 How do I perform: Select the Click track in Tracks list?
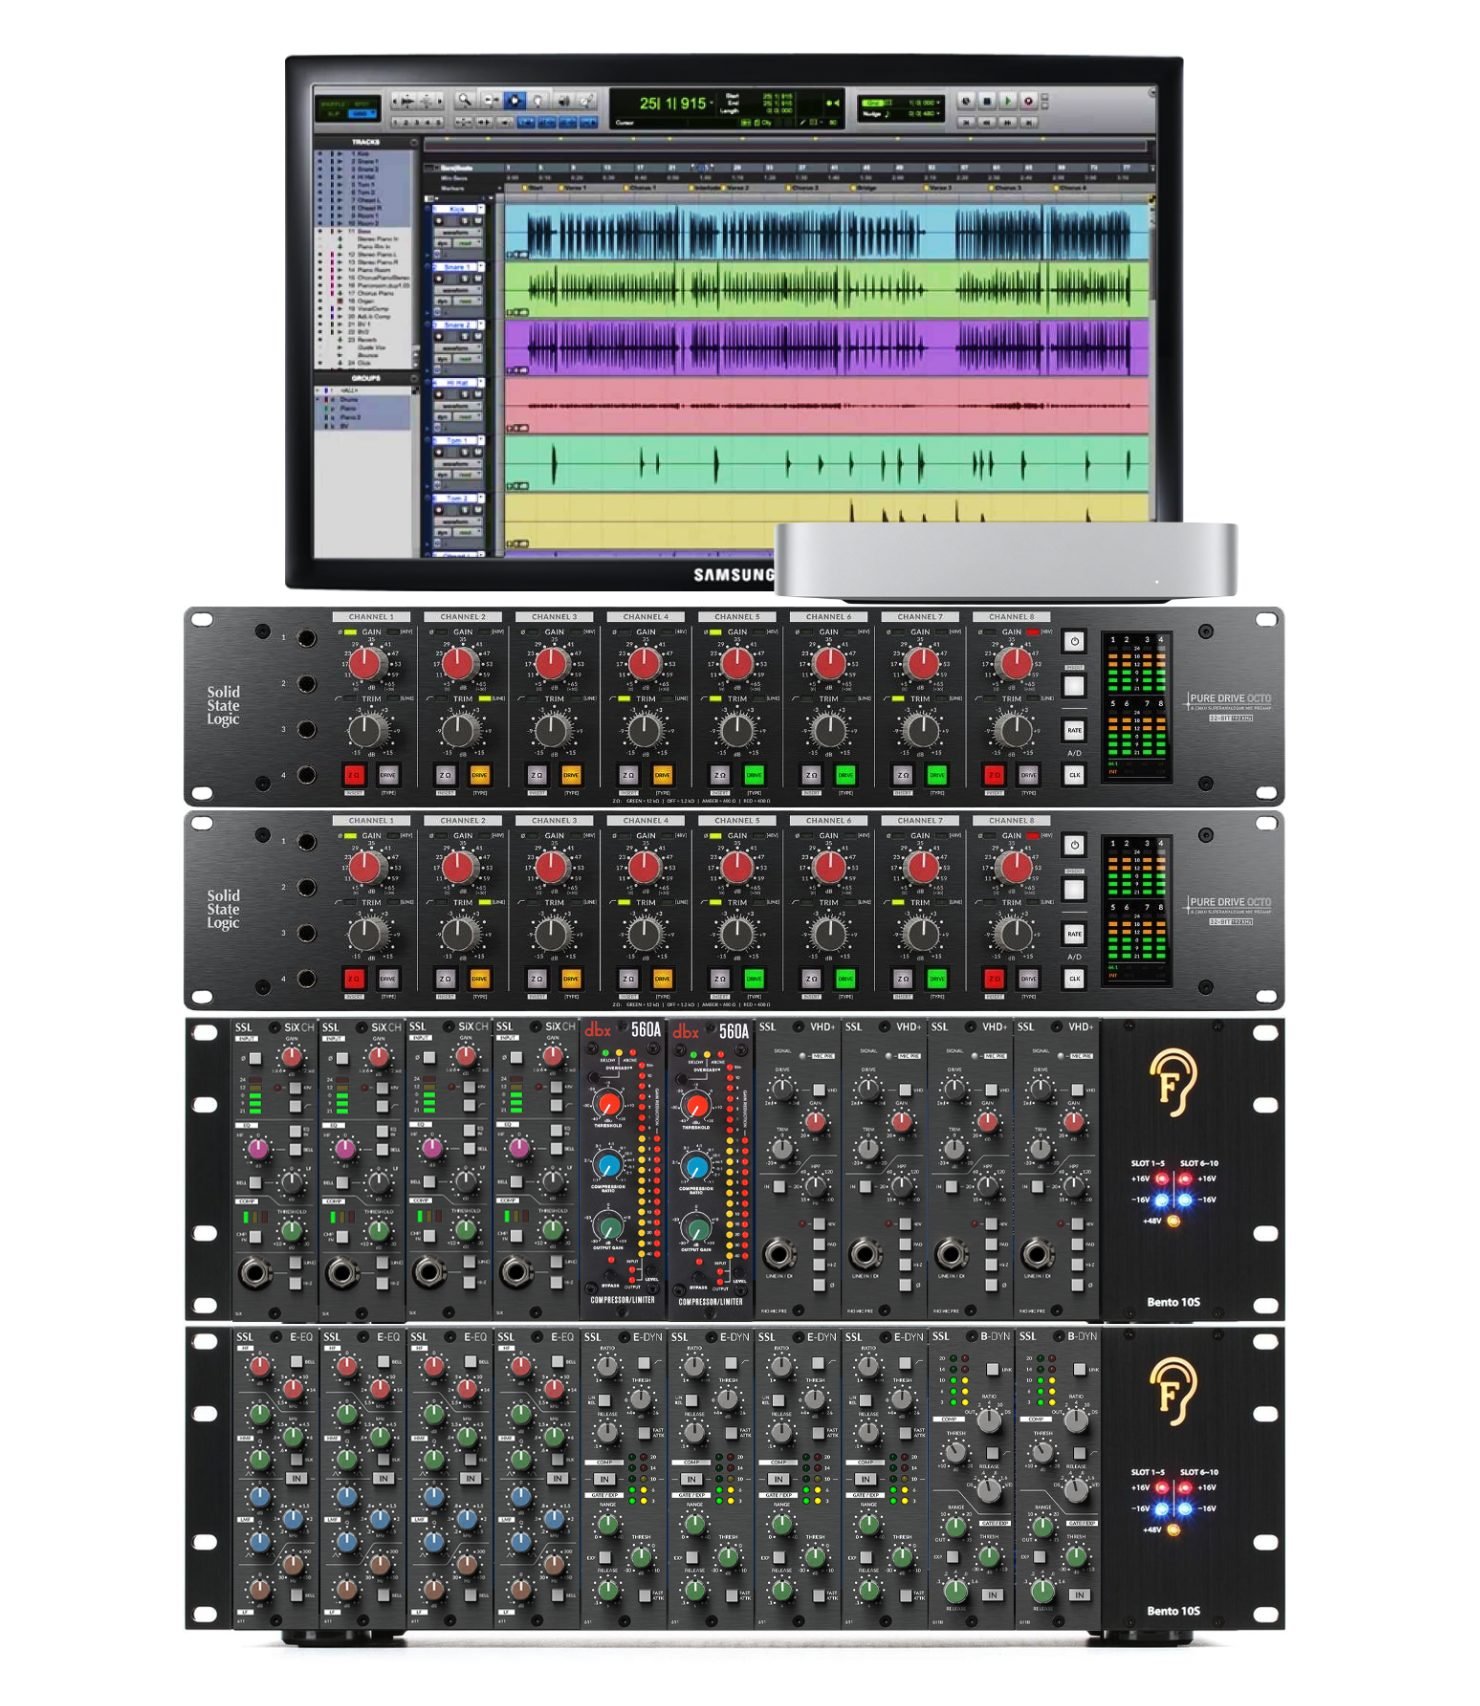[x=364, y=363]
